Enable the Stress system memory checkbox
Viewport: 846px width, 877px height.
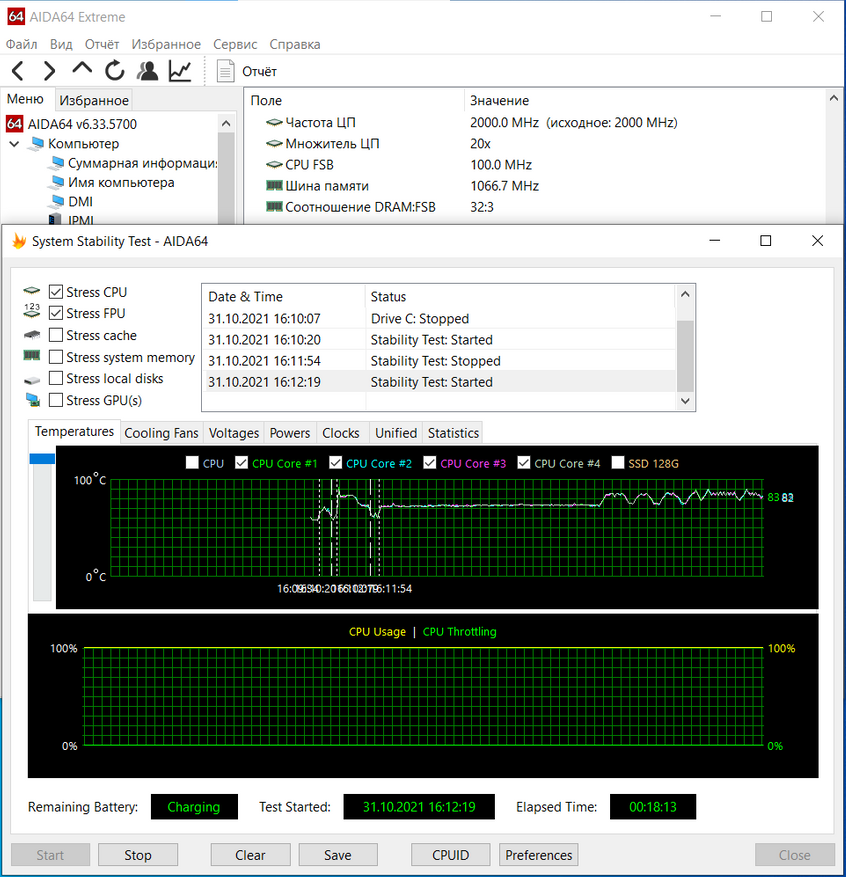[55, 356]
